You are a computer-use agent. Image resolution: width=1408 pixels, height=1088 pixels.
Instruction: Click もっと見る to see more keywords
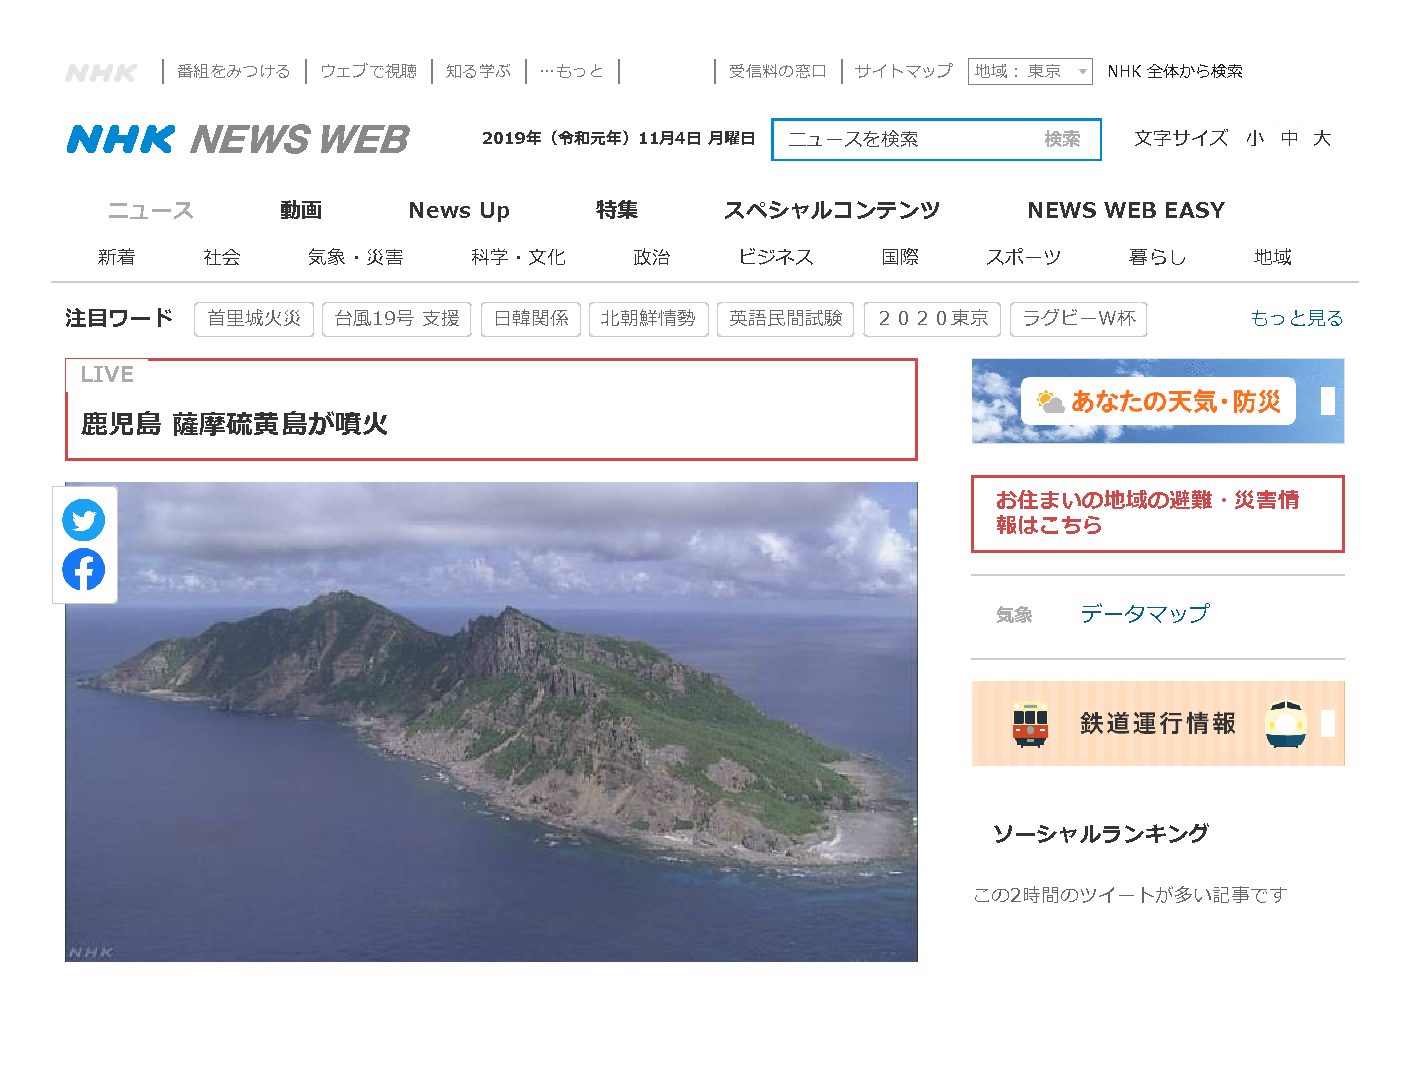pyautogui.click(x=1297, y=318)
